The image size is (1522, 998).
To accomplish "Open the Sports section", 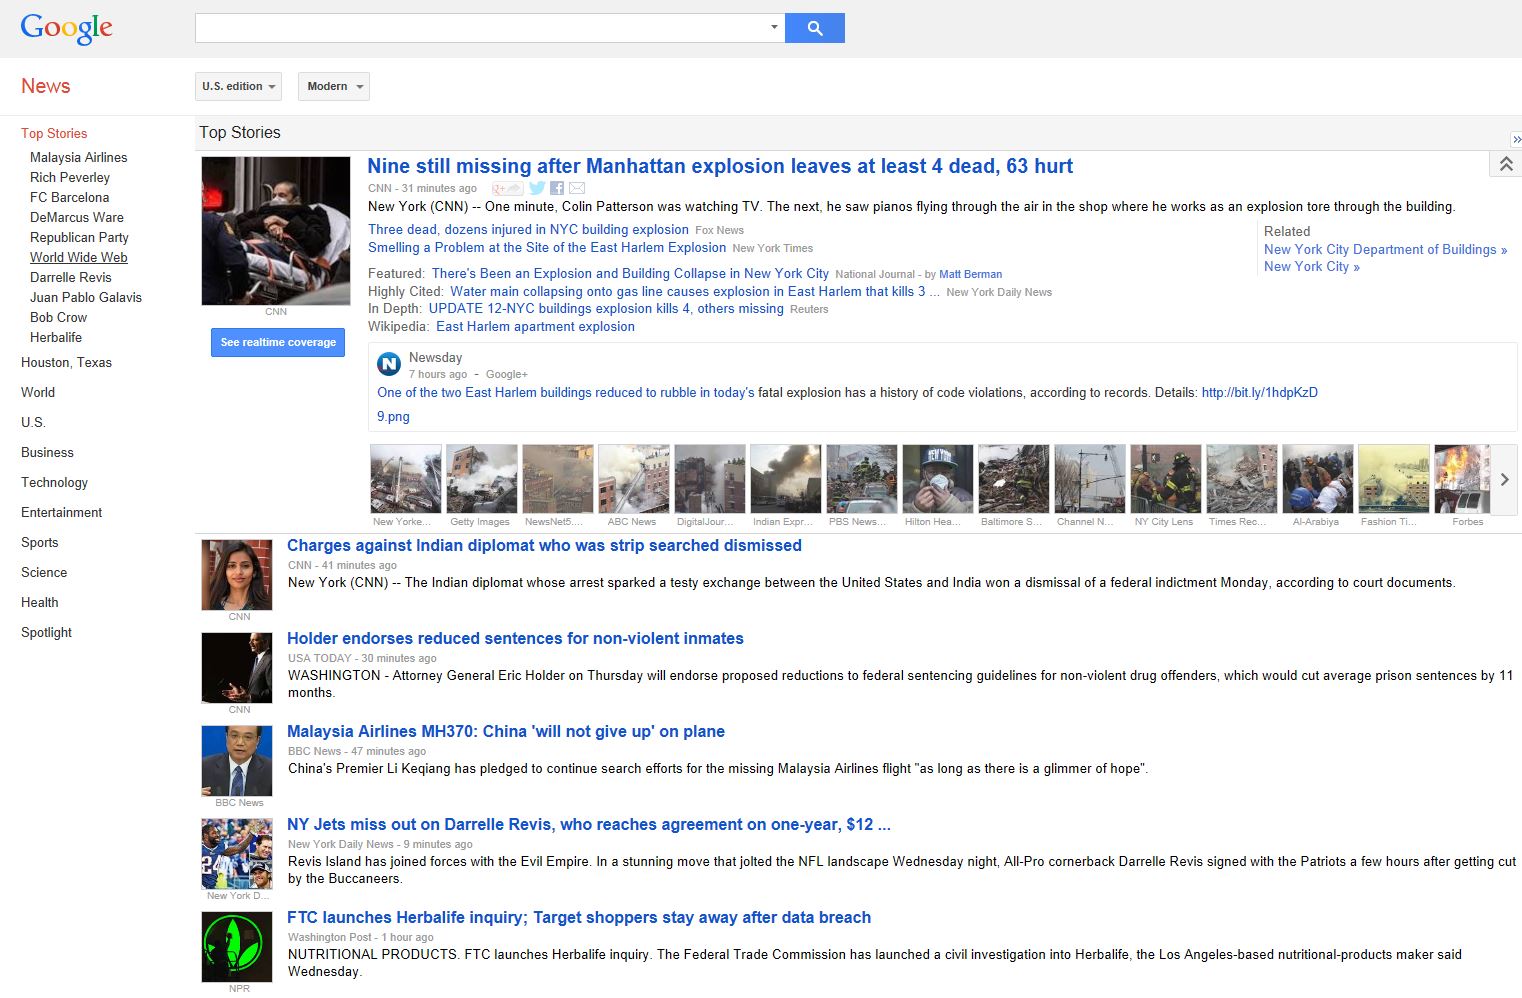I will (x=40, y=542).
